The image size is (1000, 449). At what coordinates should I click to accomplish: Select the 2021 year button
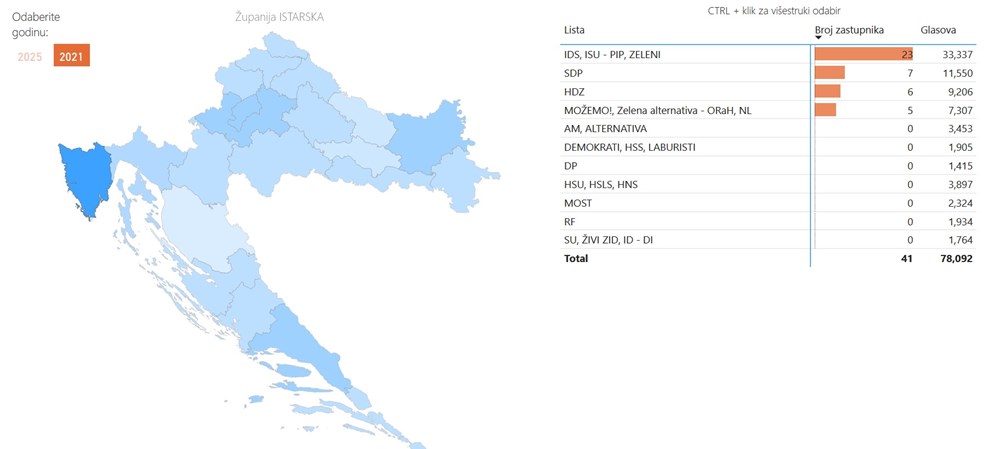coord(71,57)
